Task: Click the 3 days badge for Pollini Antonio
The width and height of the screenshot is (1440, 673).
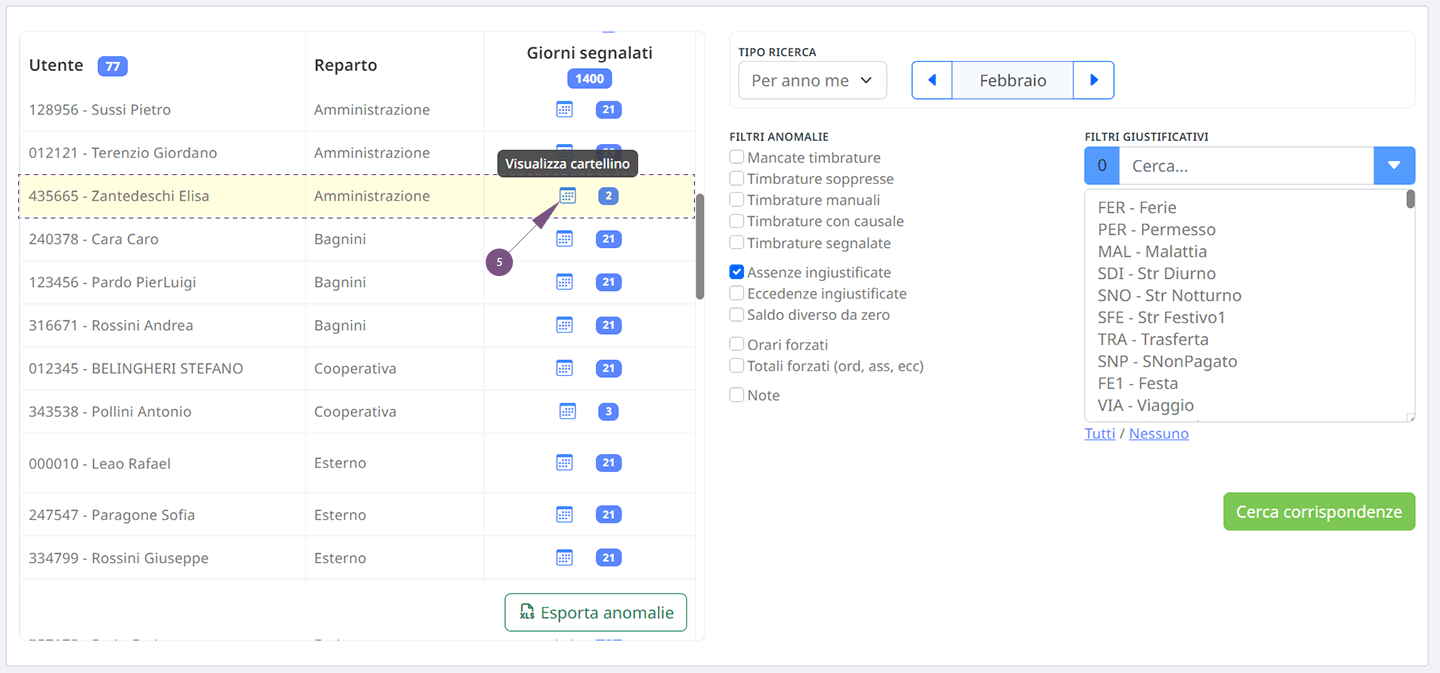Action: (608, 411)
